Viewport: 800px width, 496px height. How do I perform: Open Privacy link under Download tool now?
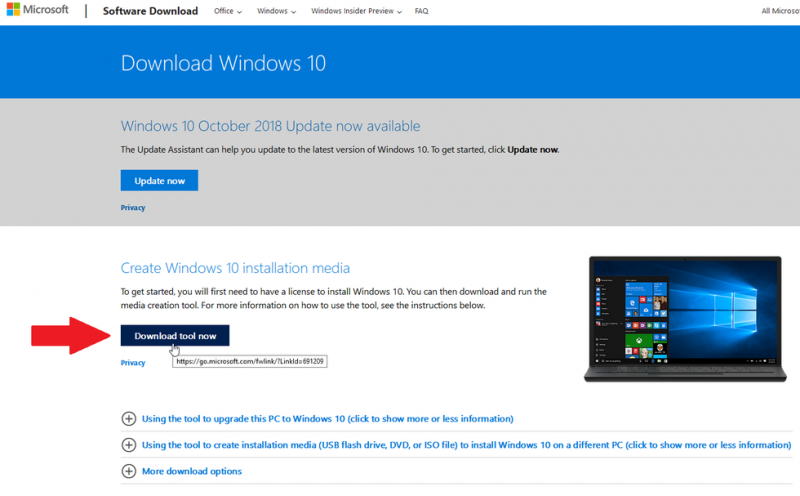point(133,363)
